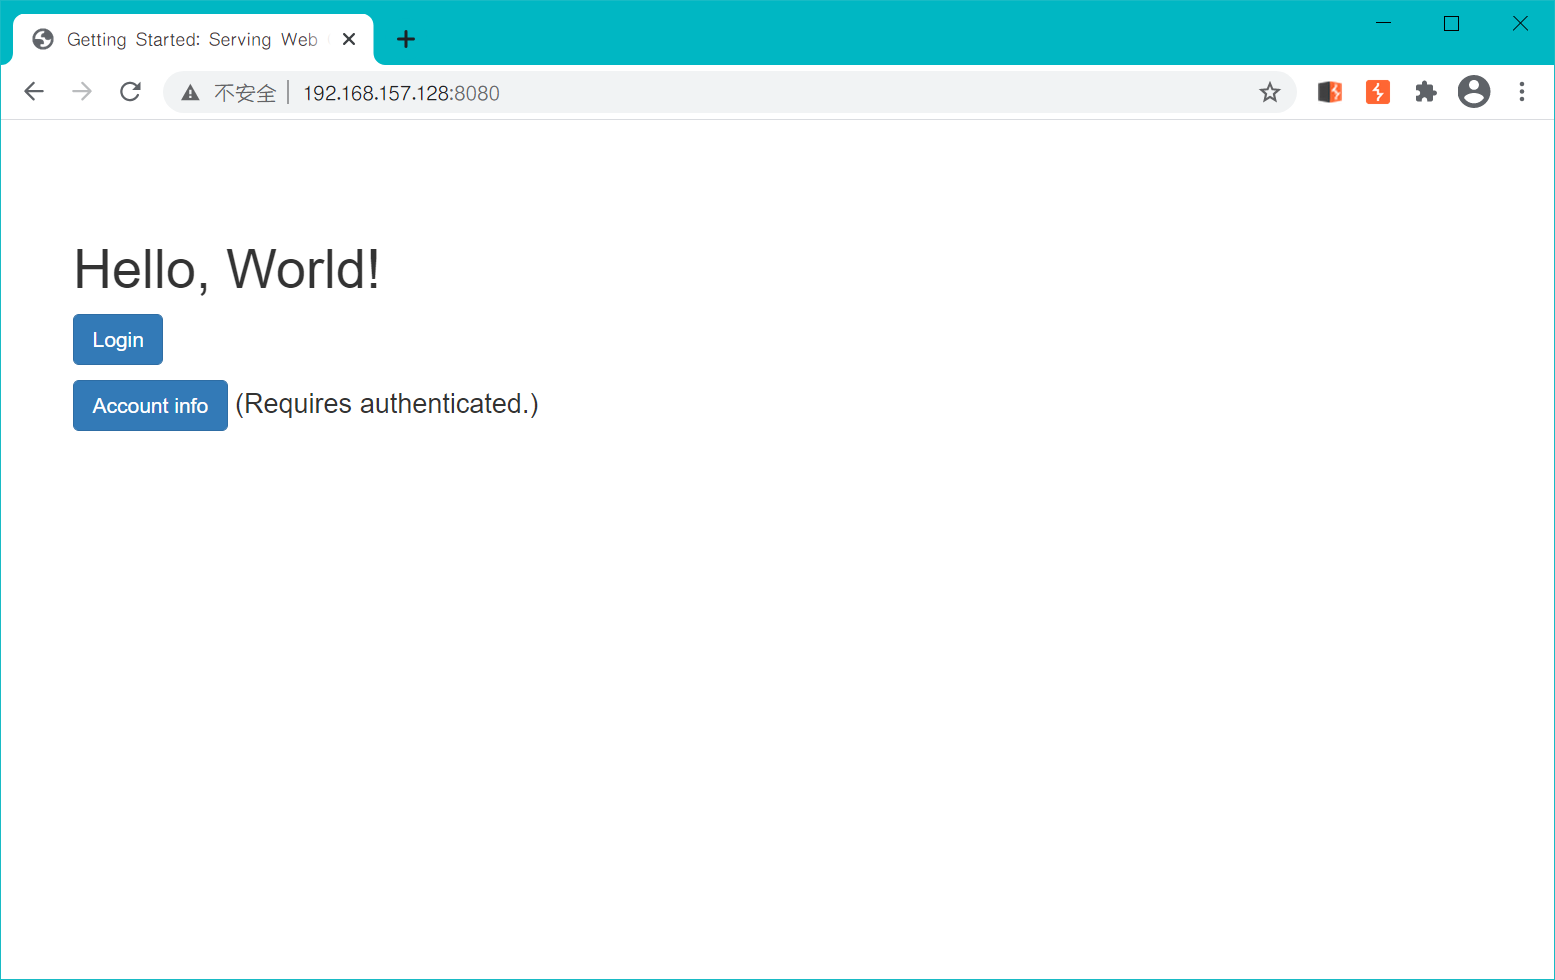1555x980 pixels.
Task: Reload the current page
Action: 130,92
